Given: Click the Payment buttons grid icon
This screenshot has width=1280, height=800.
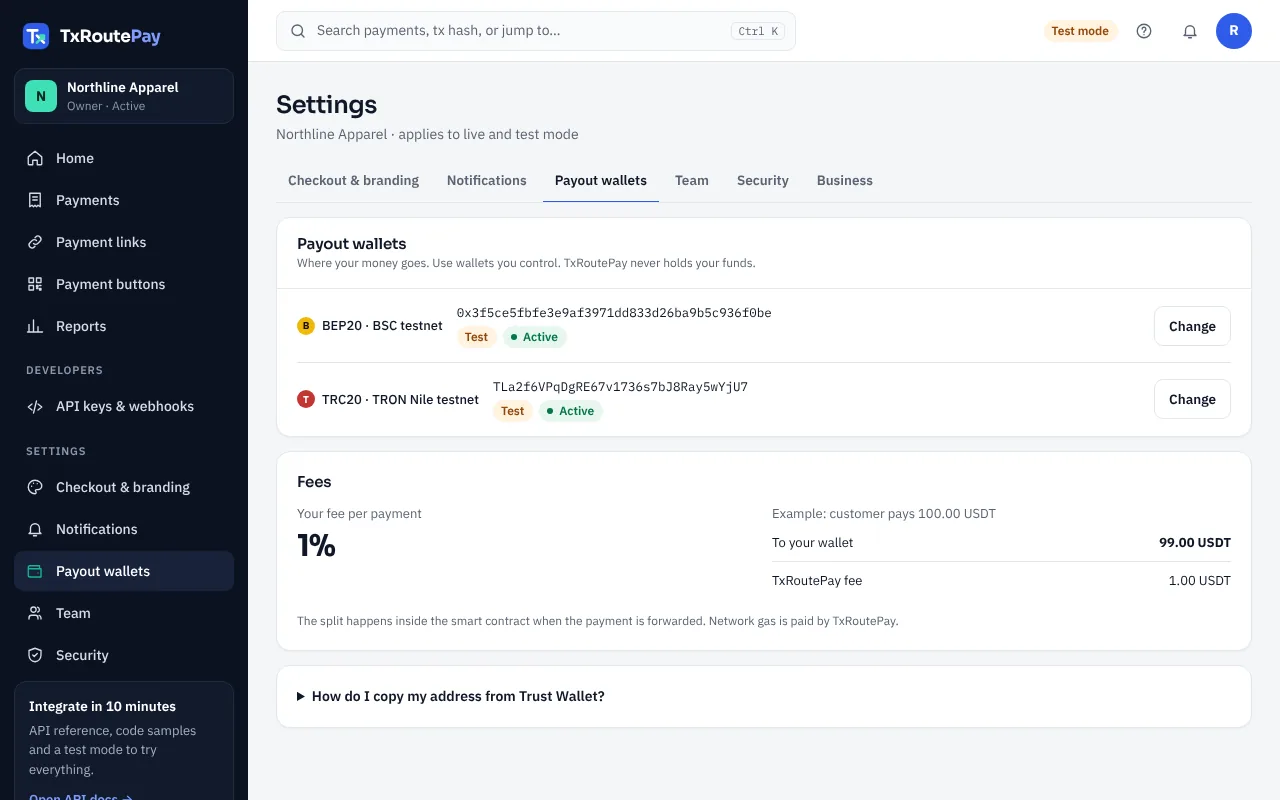Looking at the screenshot, I should point(35,284).
